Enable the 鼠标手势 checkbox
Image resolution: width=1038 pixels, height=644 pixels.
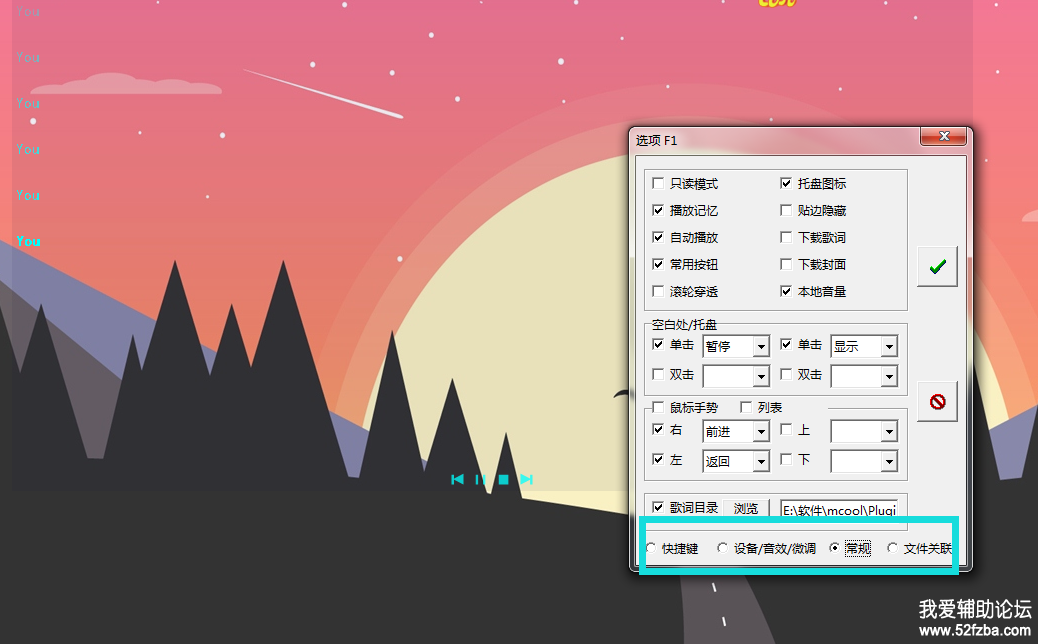[658, 408]
